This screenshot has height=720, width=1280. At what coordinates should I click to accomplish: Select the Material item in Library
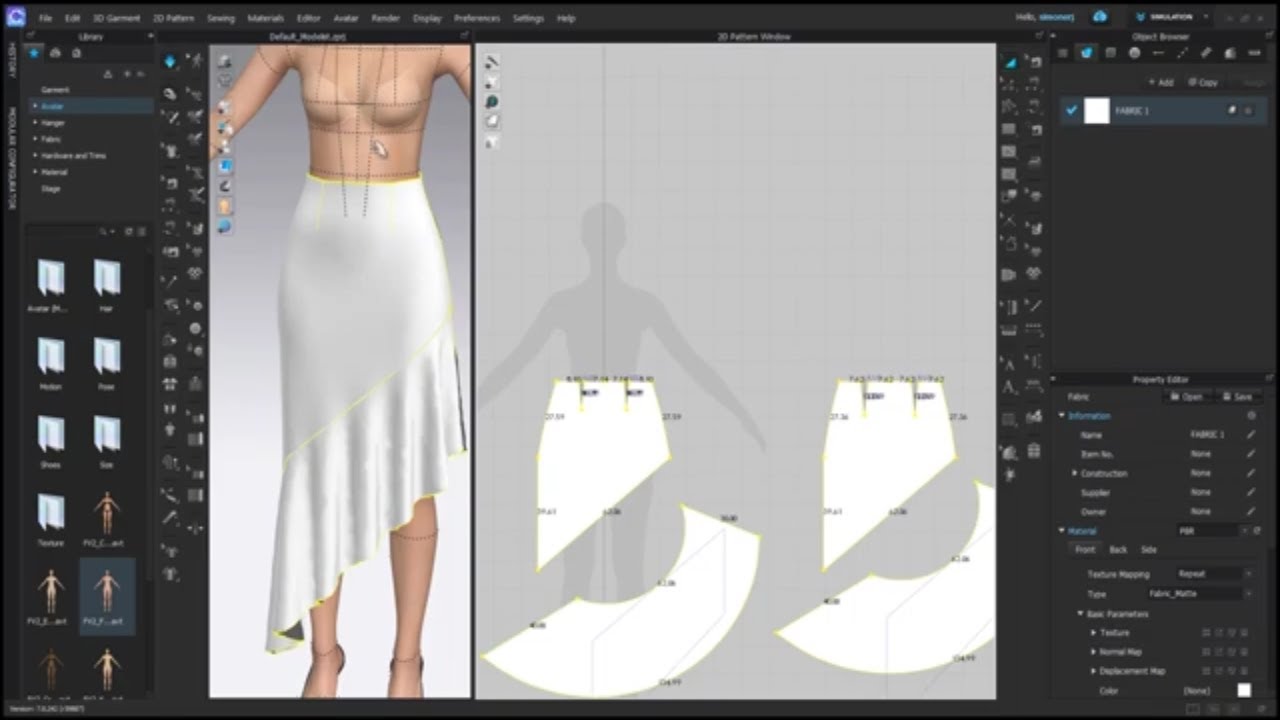coord(54,172)
